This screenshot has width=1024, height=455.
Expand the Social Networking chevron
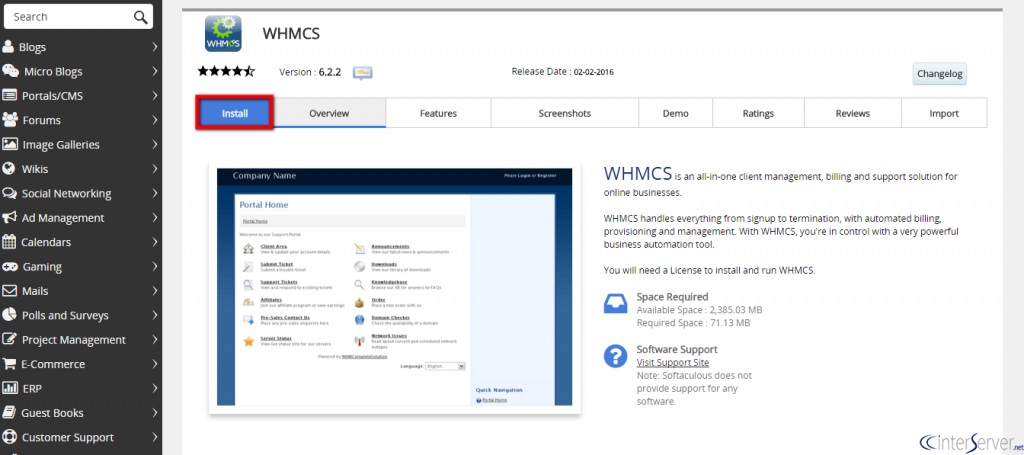[155, 193]
